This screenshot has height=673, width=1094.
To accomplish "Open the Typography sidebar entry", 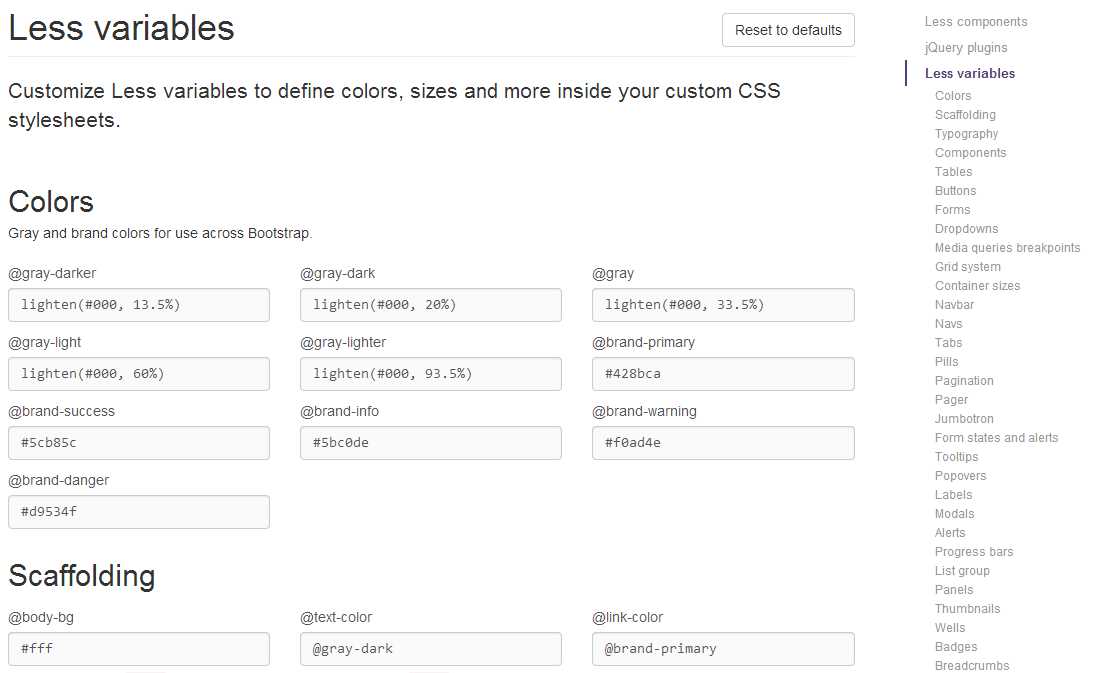I will [966, 133].
